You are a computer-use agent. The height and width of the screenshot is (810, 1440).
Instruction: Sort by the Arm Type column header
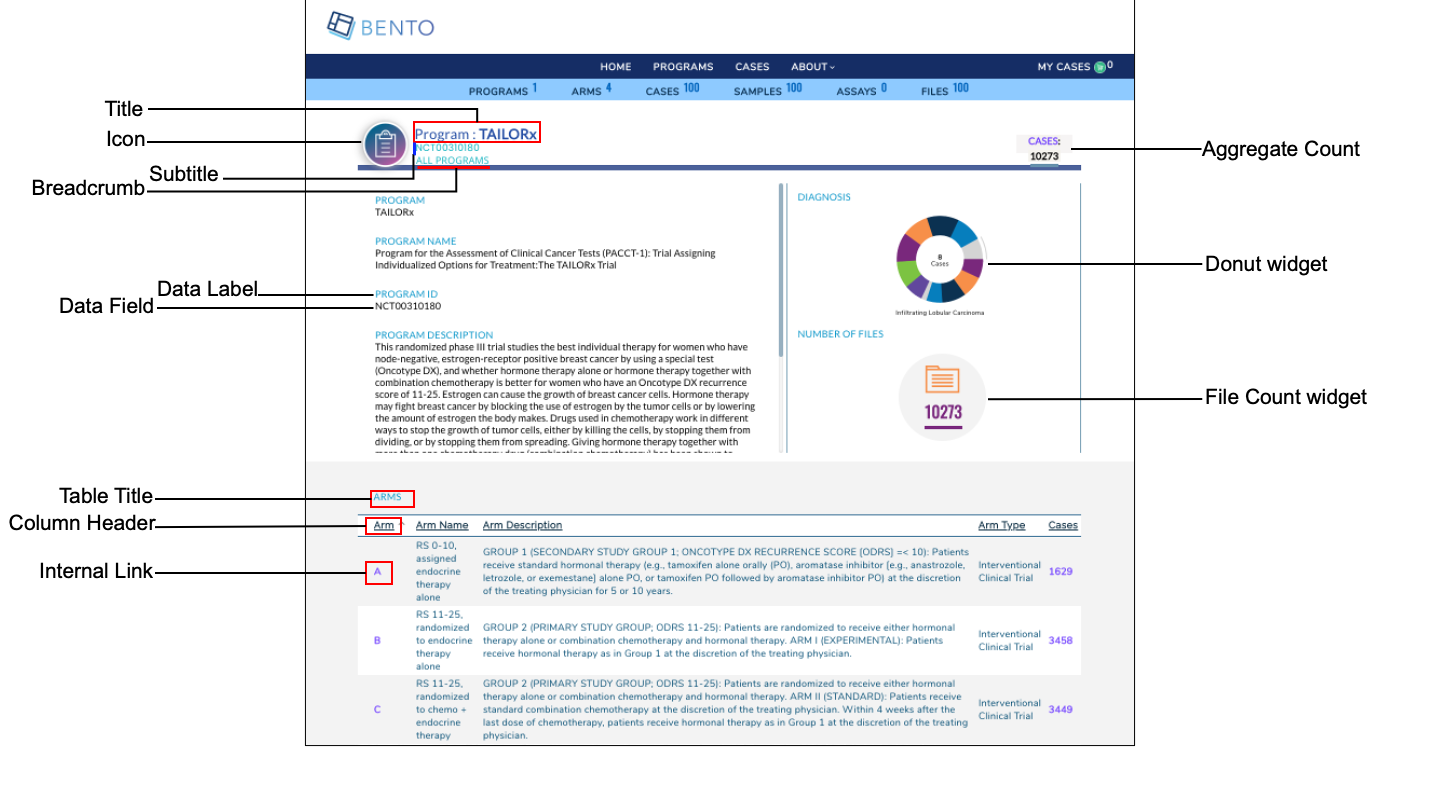click(x=1001, y=525)
